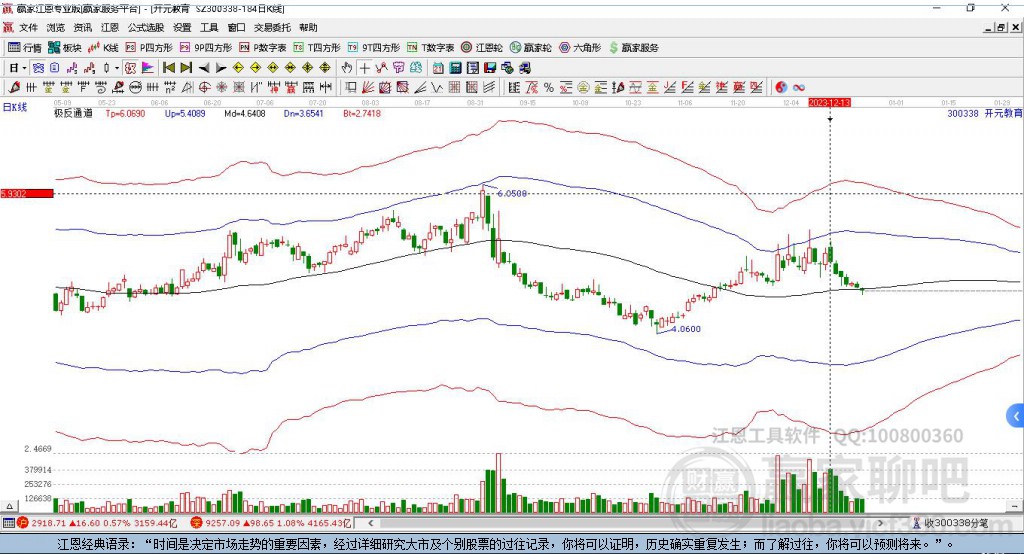Open the 江恩 menu
Viewport: 1024px width, 554px height.
click(x=110, y=27)
